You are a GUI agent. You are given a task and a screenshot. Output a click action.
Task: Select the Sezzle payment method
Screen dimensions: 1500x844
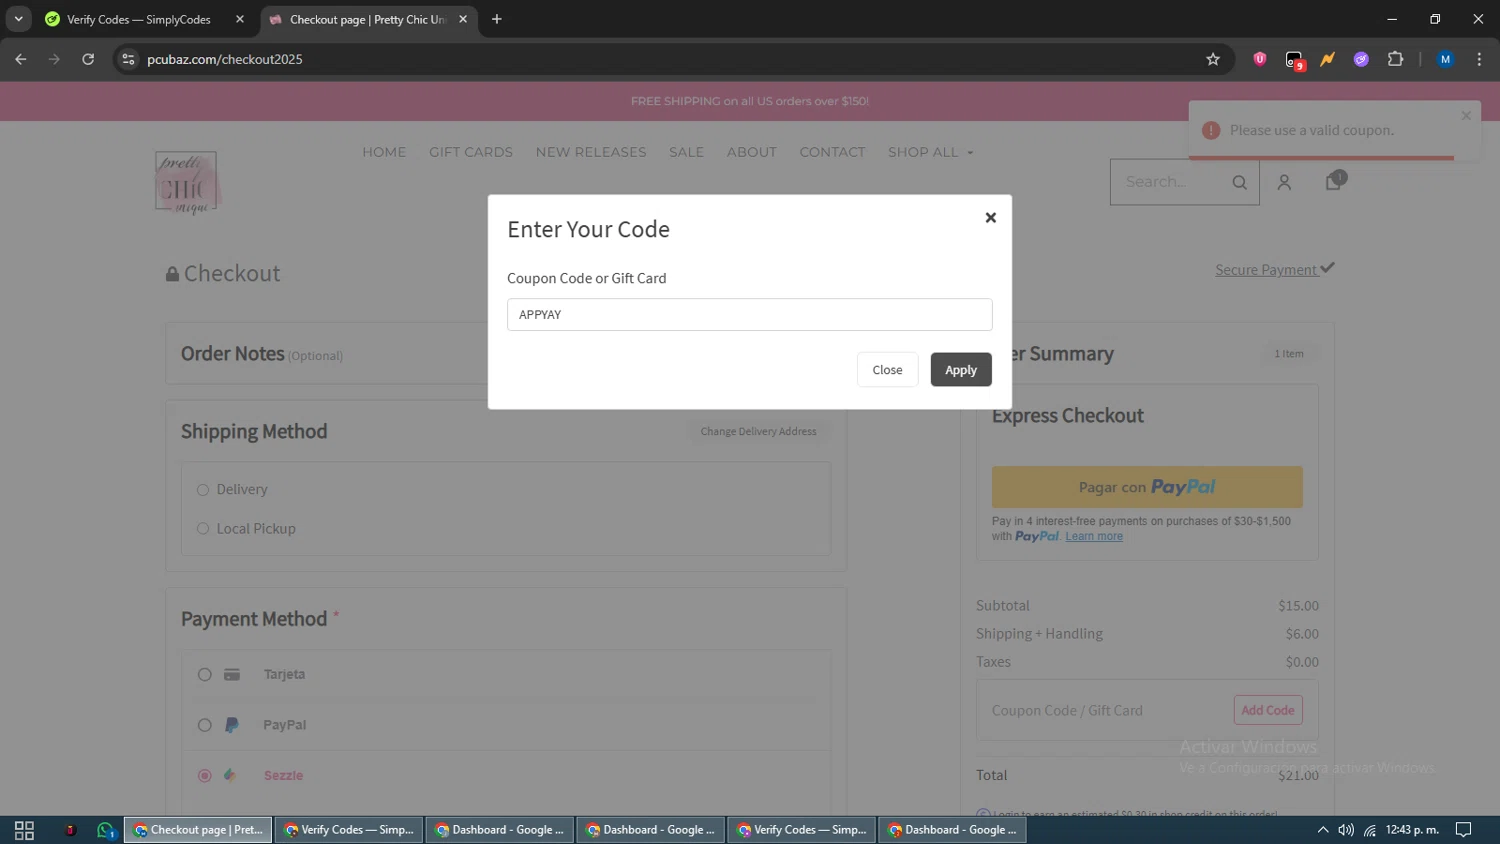(205, 775)
